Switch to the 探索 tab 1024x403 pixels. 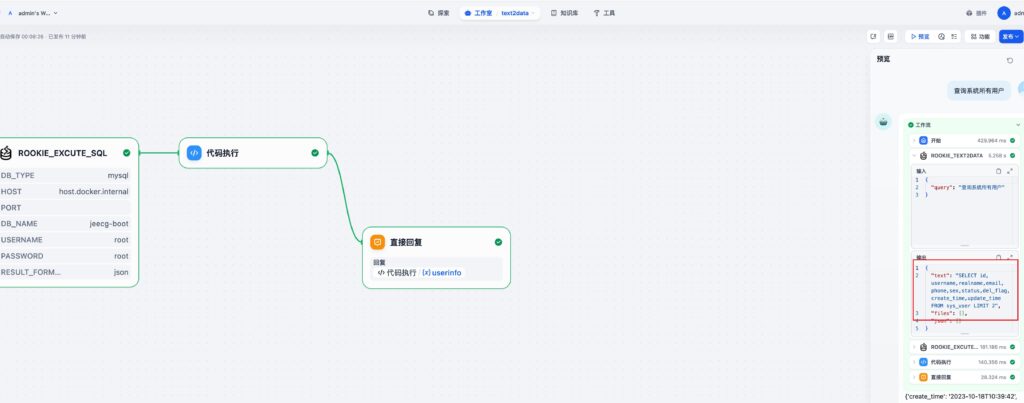[x=438, y=13]
